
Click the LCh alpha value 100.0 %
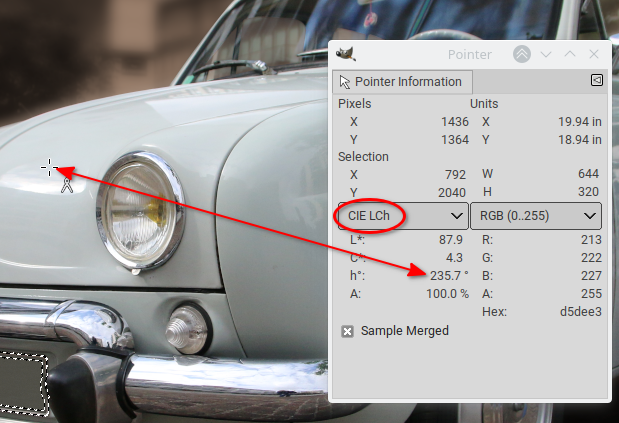(447, 294)
